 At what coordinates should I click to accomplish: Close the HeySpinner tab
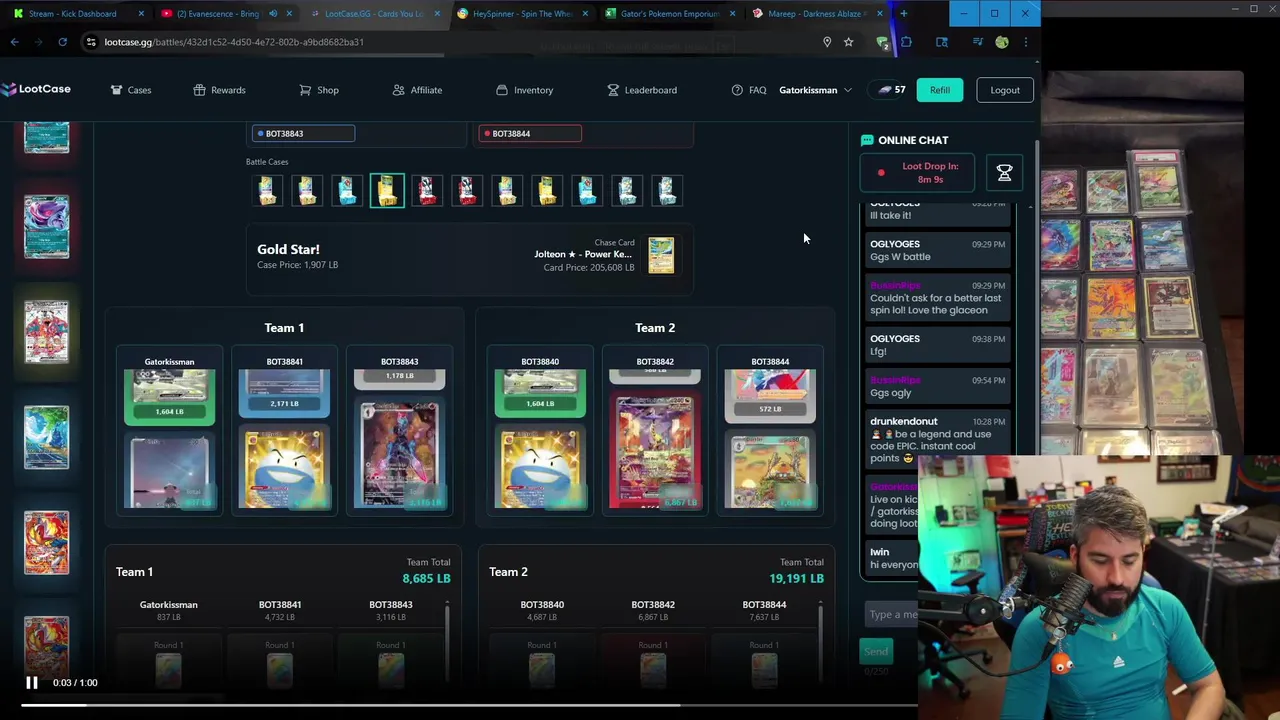click(x=585, y=14)
